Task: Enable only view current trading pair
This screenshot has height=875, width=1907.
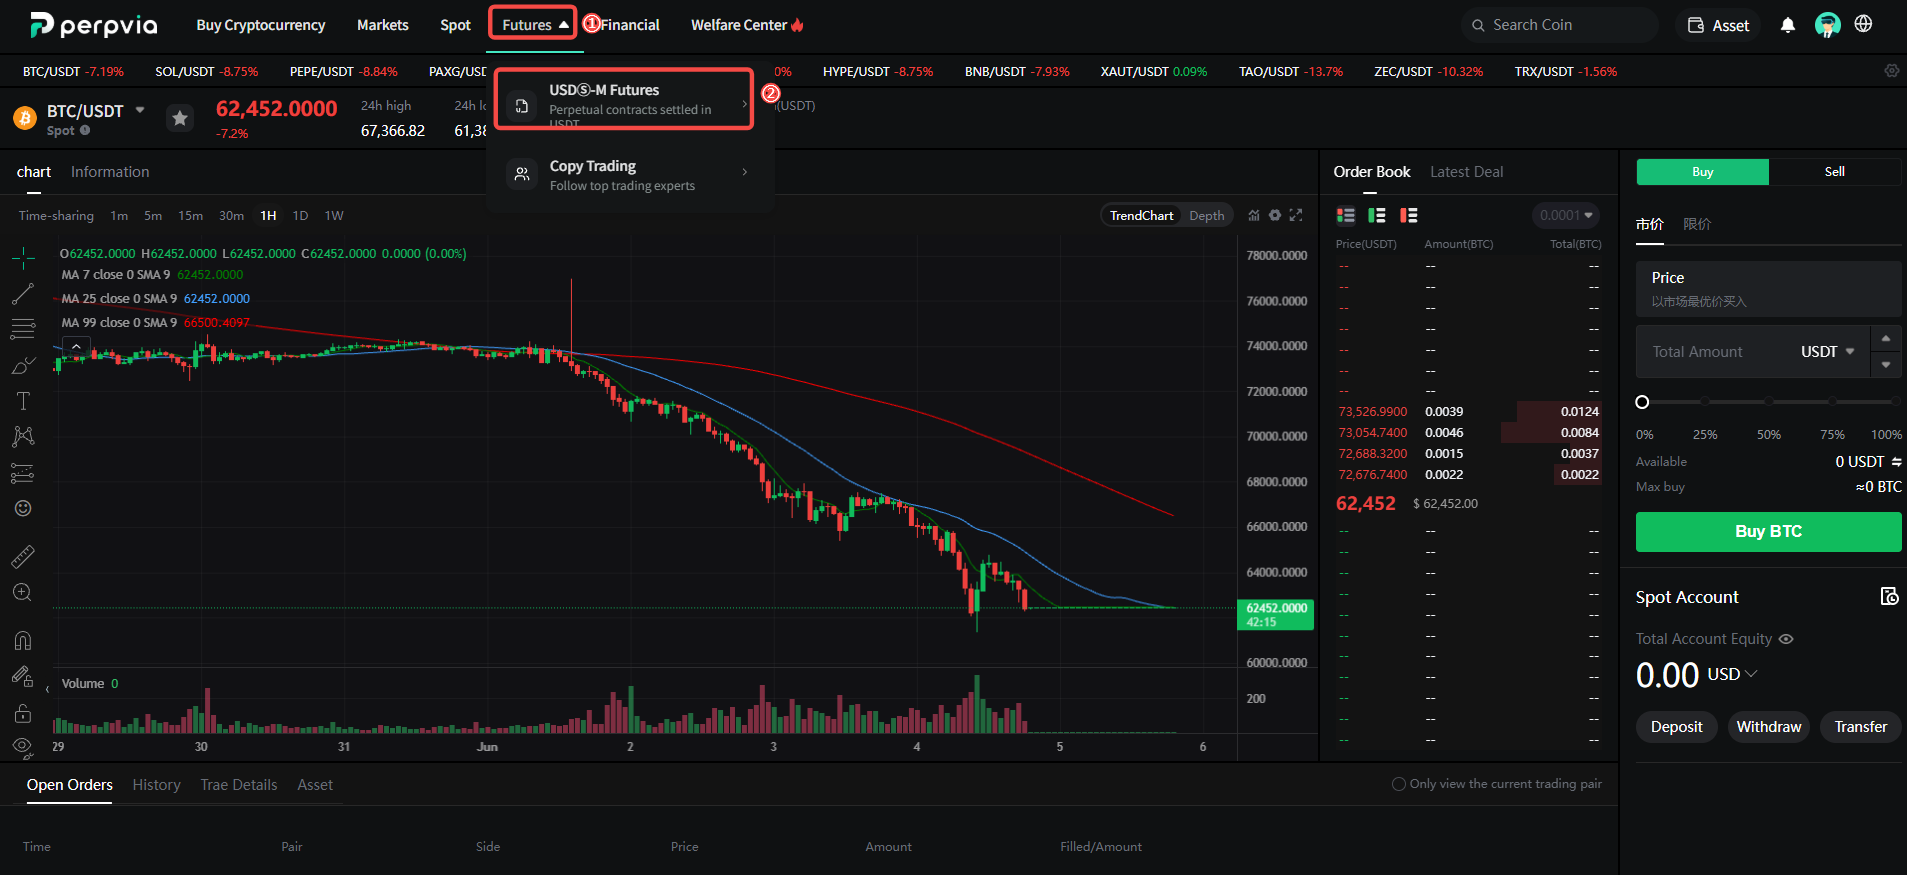Action: click(1399, 784)
